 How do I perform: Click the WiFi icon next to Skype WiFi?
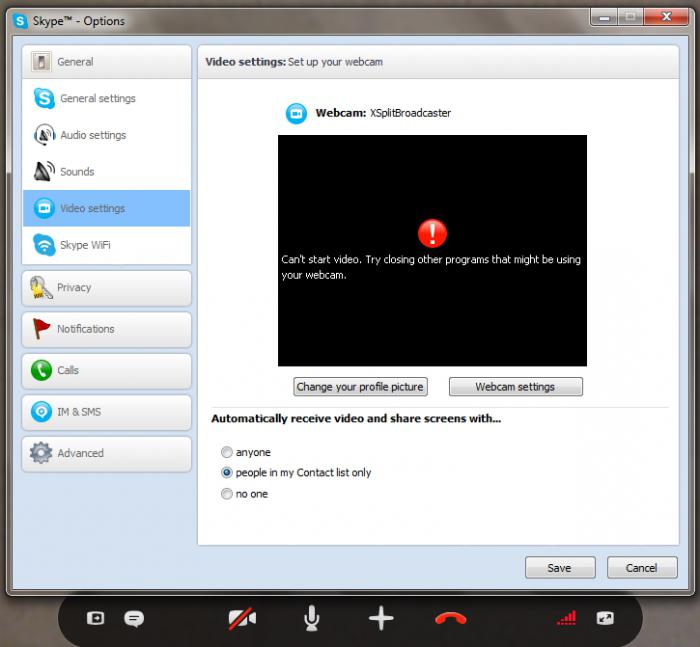tap(44, 245)
